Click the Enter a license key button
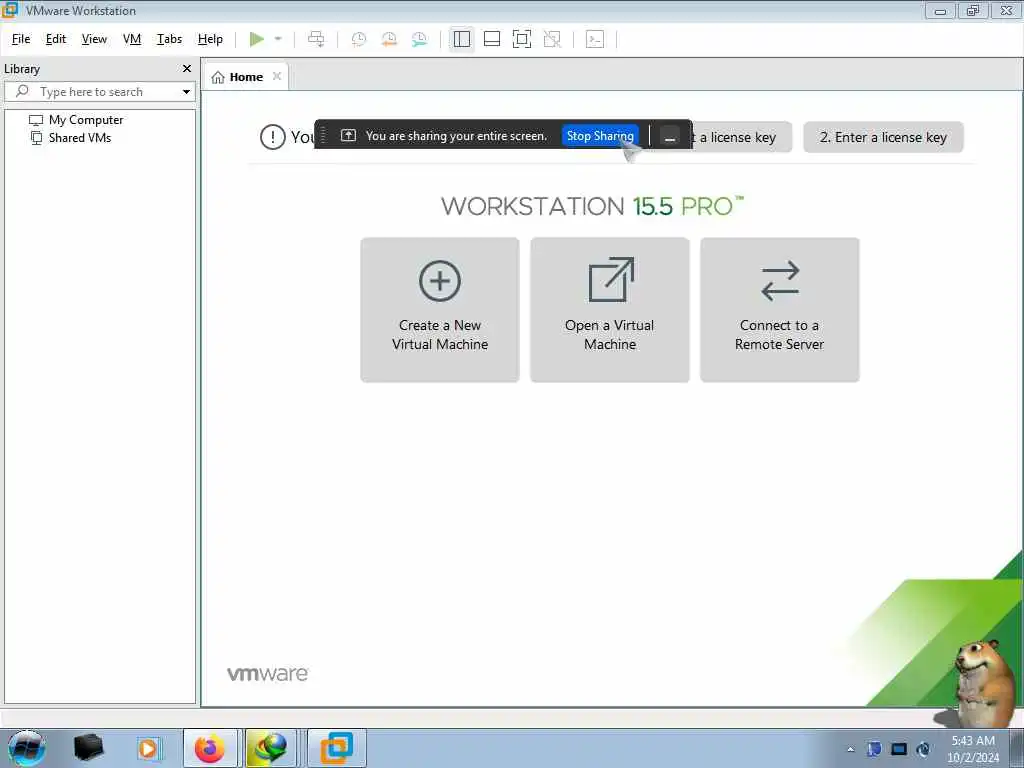The image size is (1024, 768). 883,137
